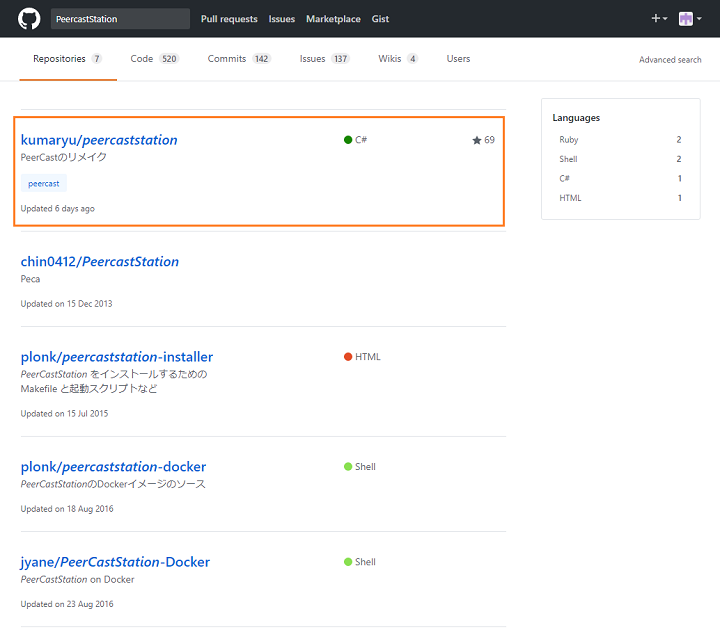
Task: Open the GitHub home logo
Action: pos(29,19)
